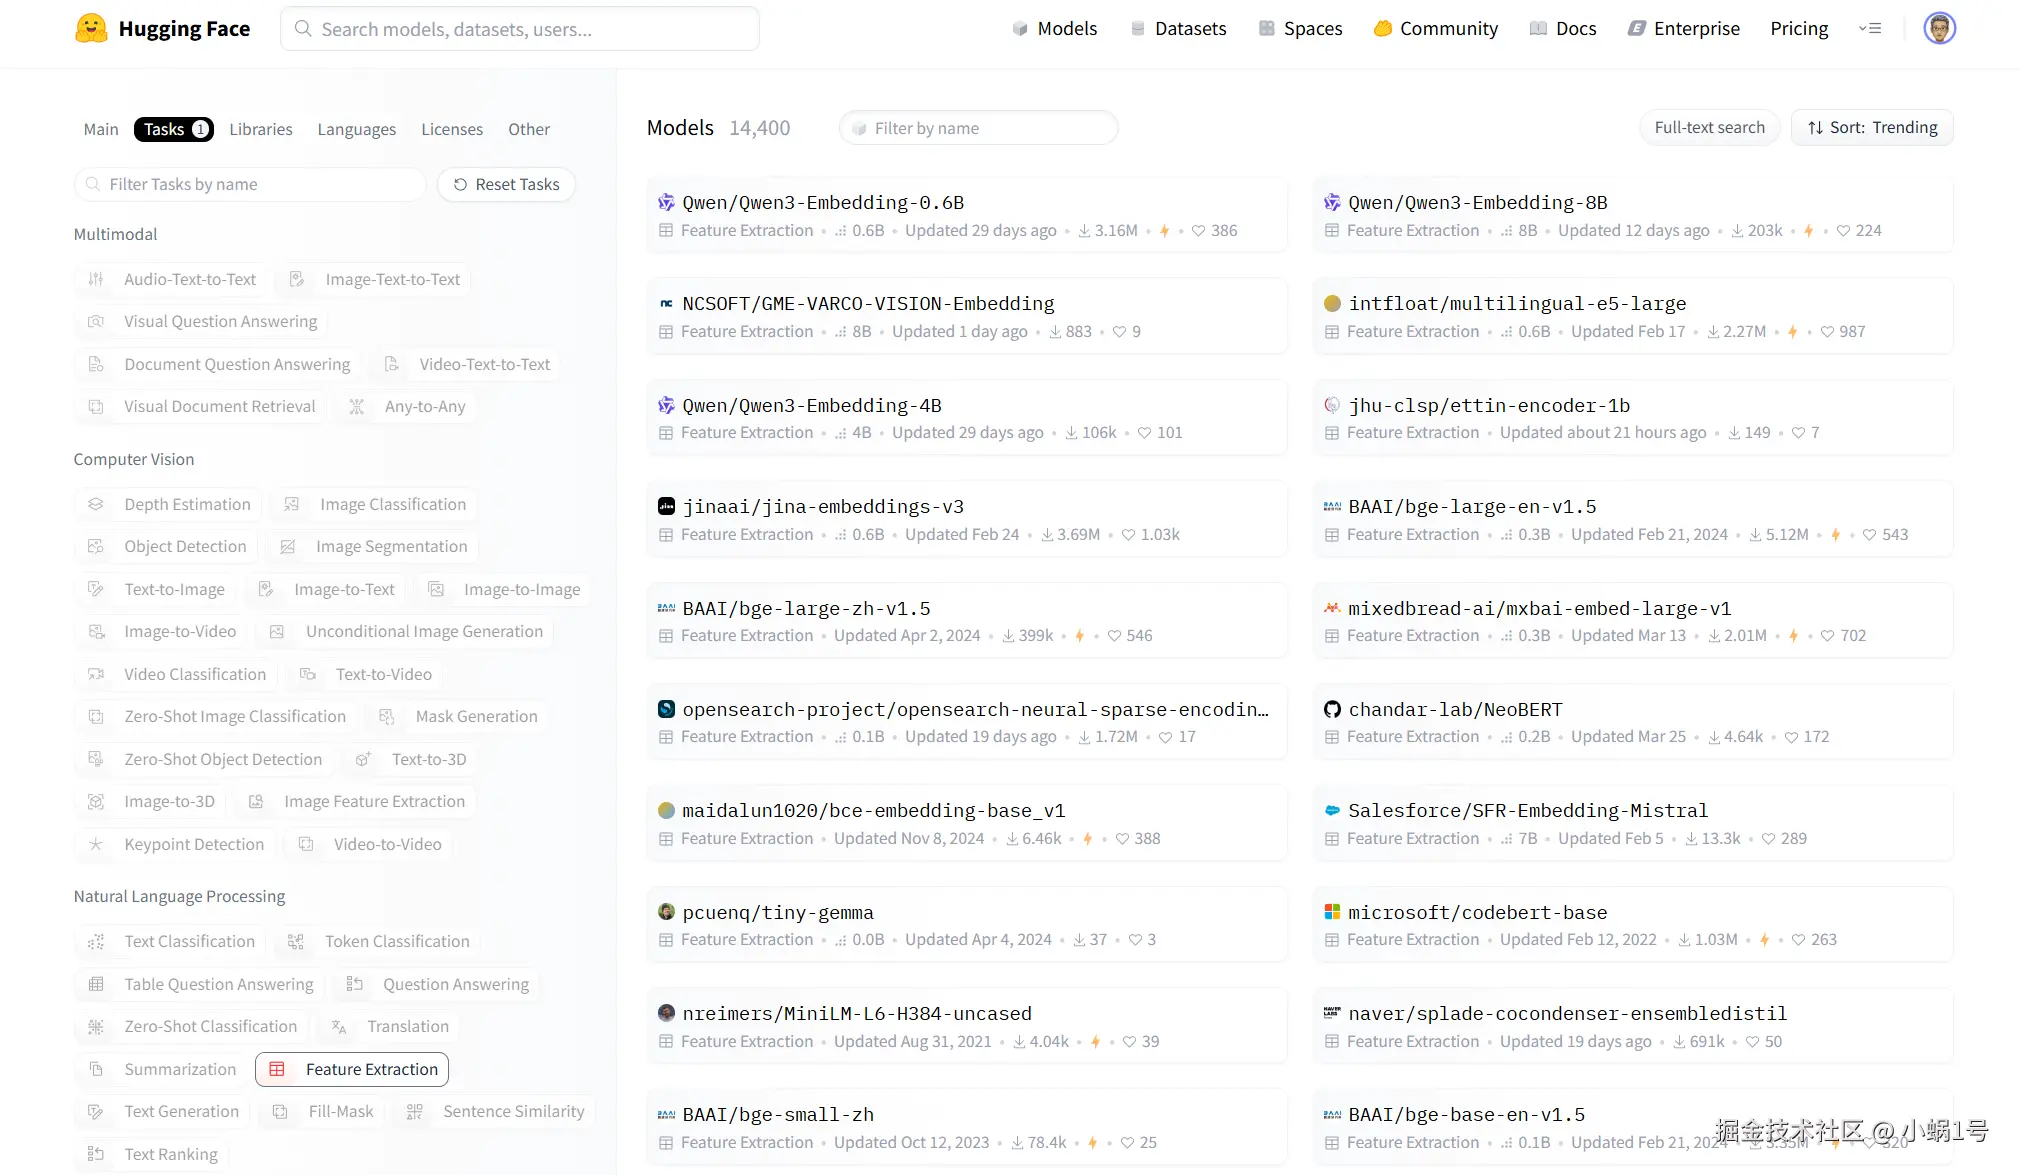Open the BAAI/bge-large-en-v1.5 model card
Viewport: 2020px width, 1175px height.
coord(1472,507)
